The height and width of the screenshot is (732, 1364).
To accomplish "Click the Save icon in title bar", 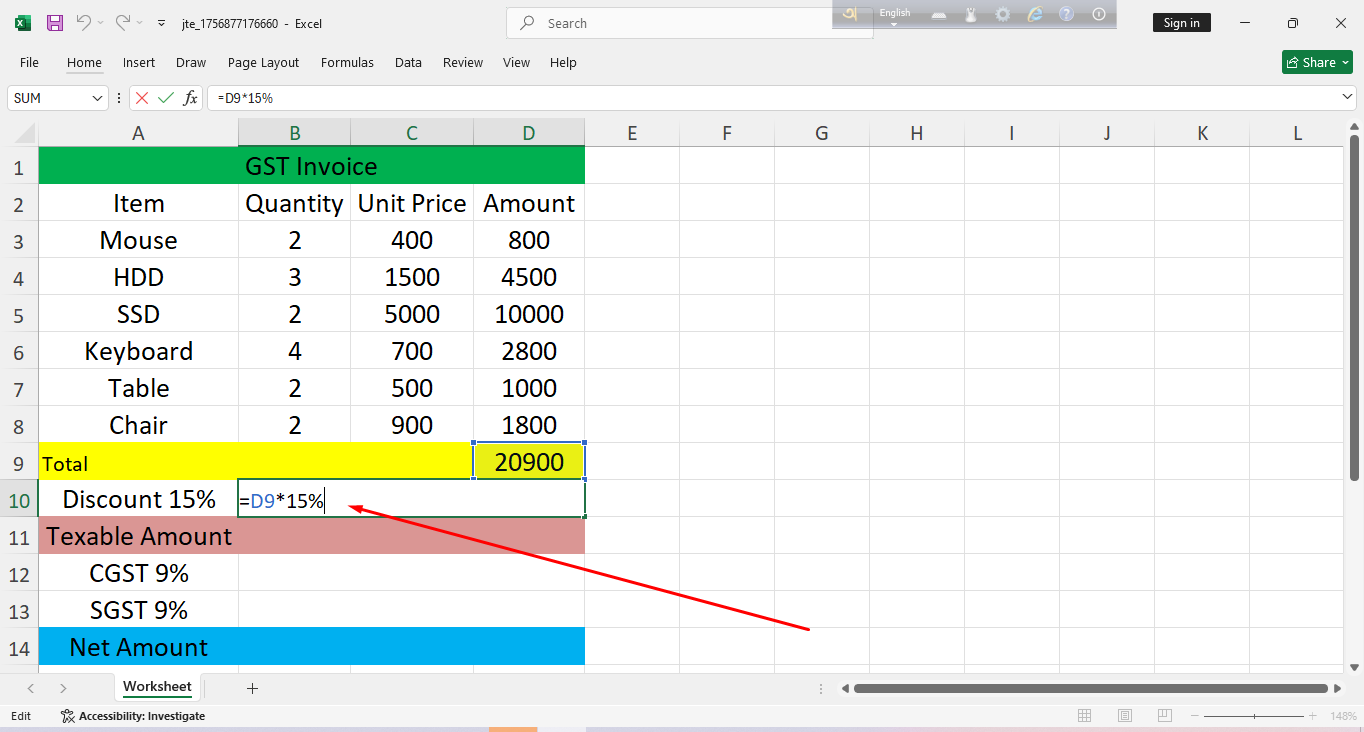I will point(55,23).
